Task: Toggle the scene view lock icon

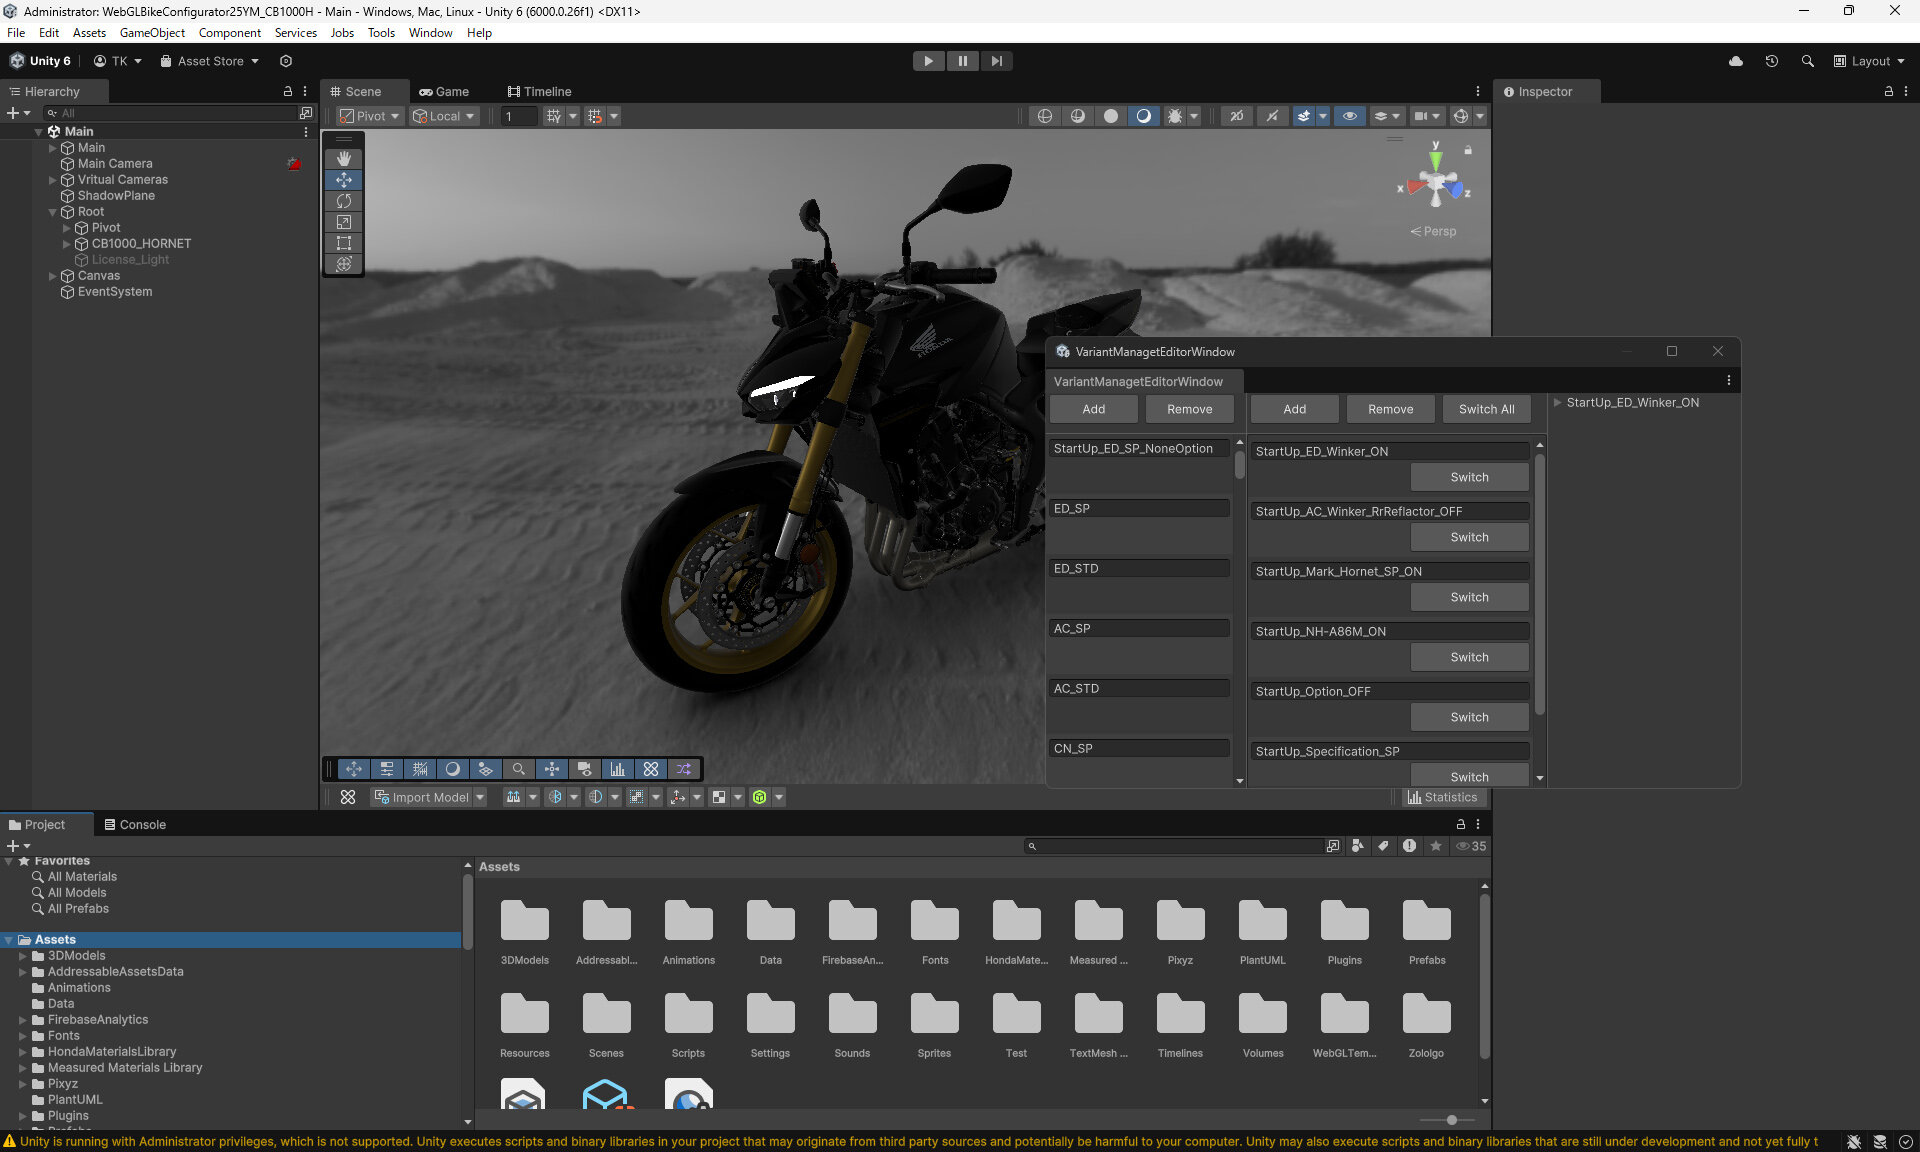Action: point(1468,150)
